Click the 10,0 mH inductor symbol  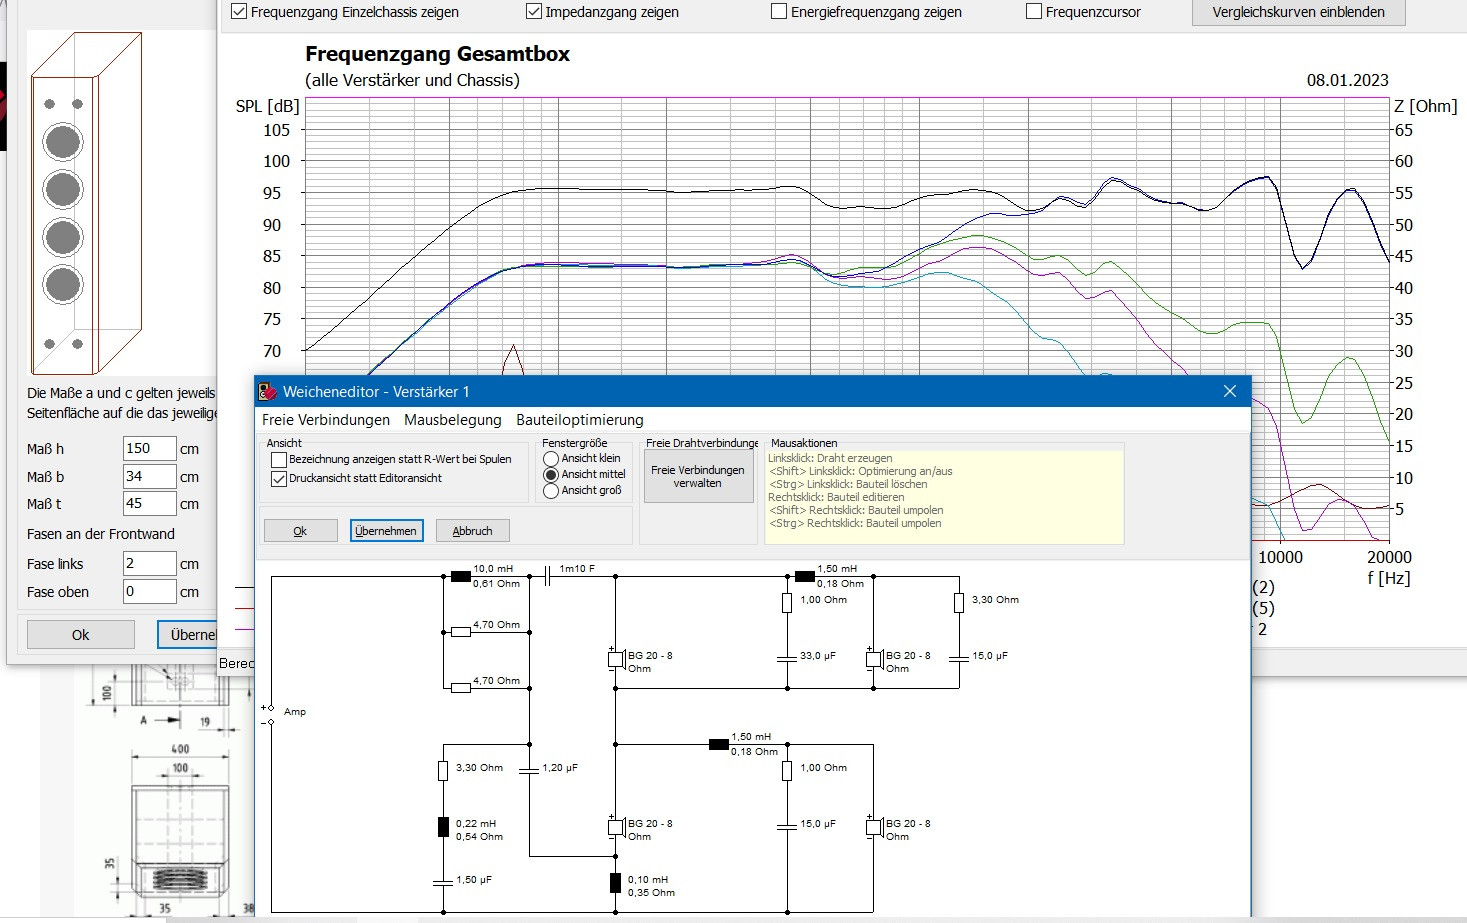(461, 576)
